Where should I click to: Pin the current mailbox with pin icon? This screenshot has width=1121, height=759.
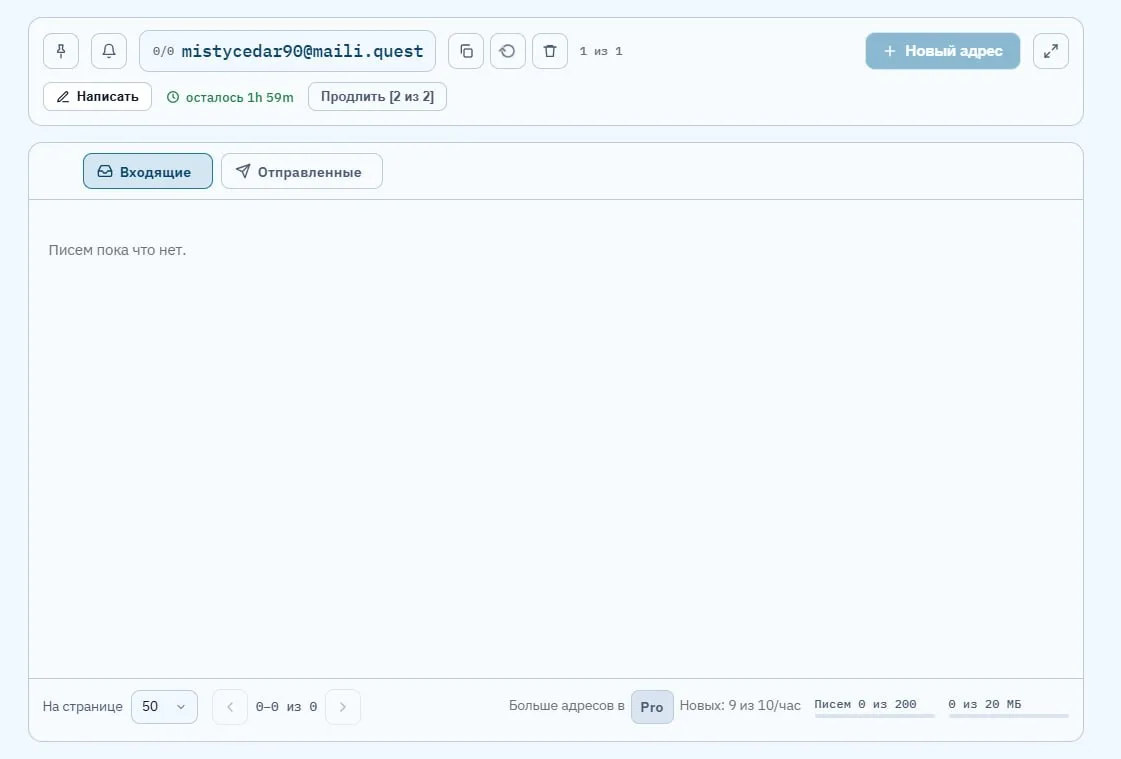pyautogui.click(x=61, y=51)
